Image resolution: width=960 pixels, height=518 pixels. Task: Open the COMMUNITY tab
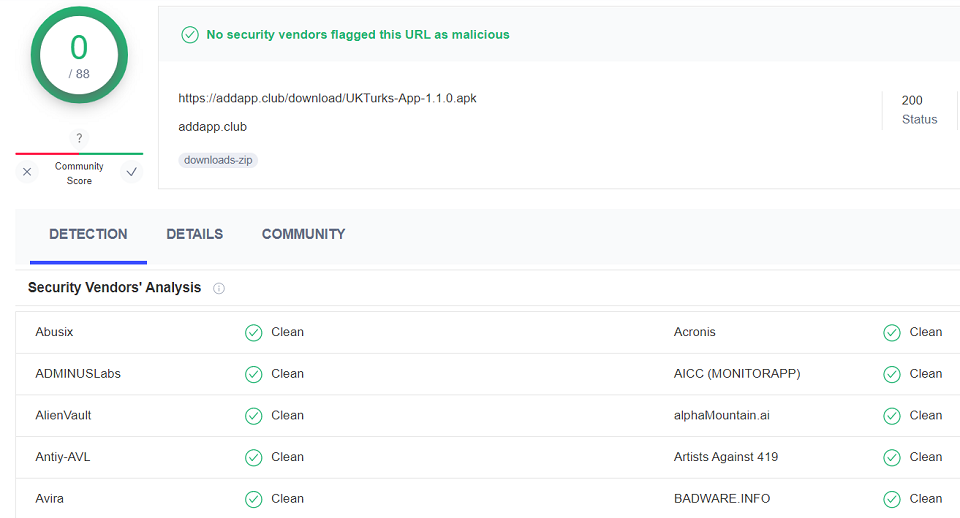(304, 235)
